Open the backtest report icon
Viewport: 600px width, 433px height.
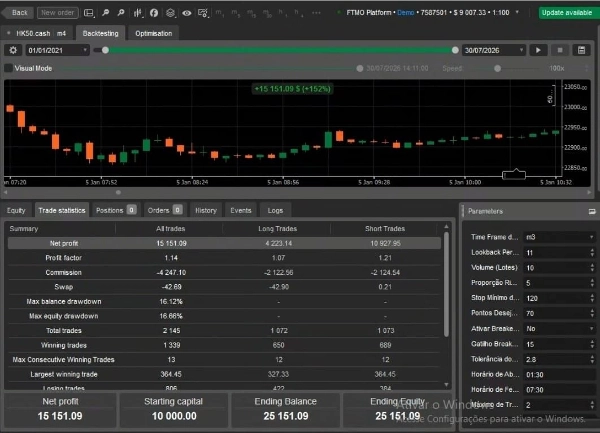(581, 50)
